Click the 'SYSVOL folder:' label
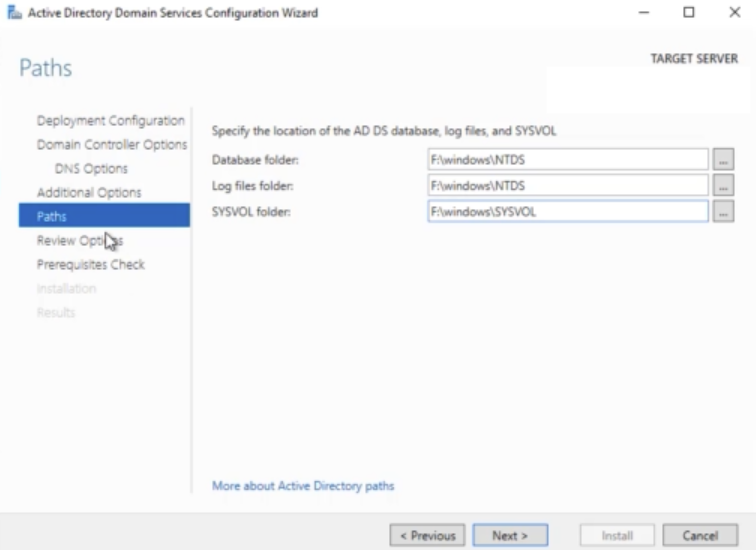This screenshot has width=756, height=550. 251,212
